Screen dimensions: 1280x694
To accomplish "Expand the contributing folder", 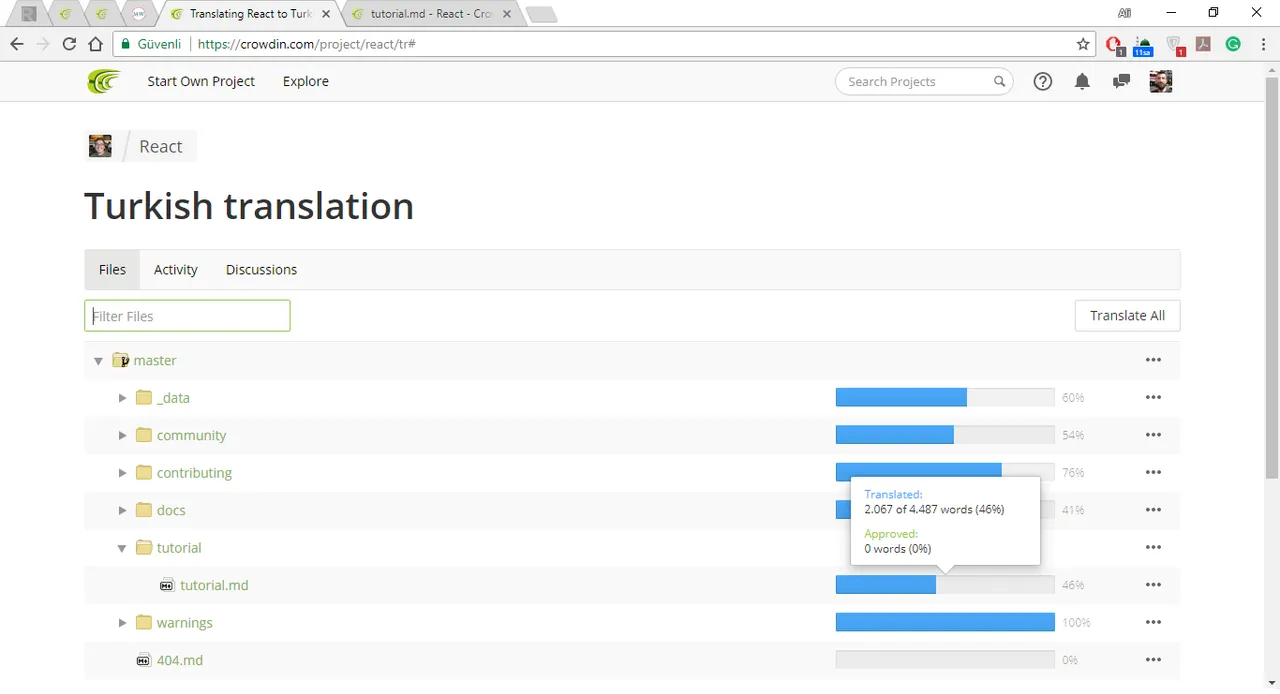I will (x=122, y=473).
